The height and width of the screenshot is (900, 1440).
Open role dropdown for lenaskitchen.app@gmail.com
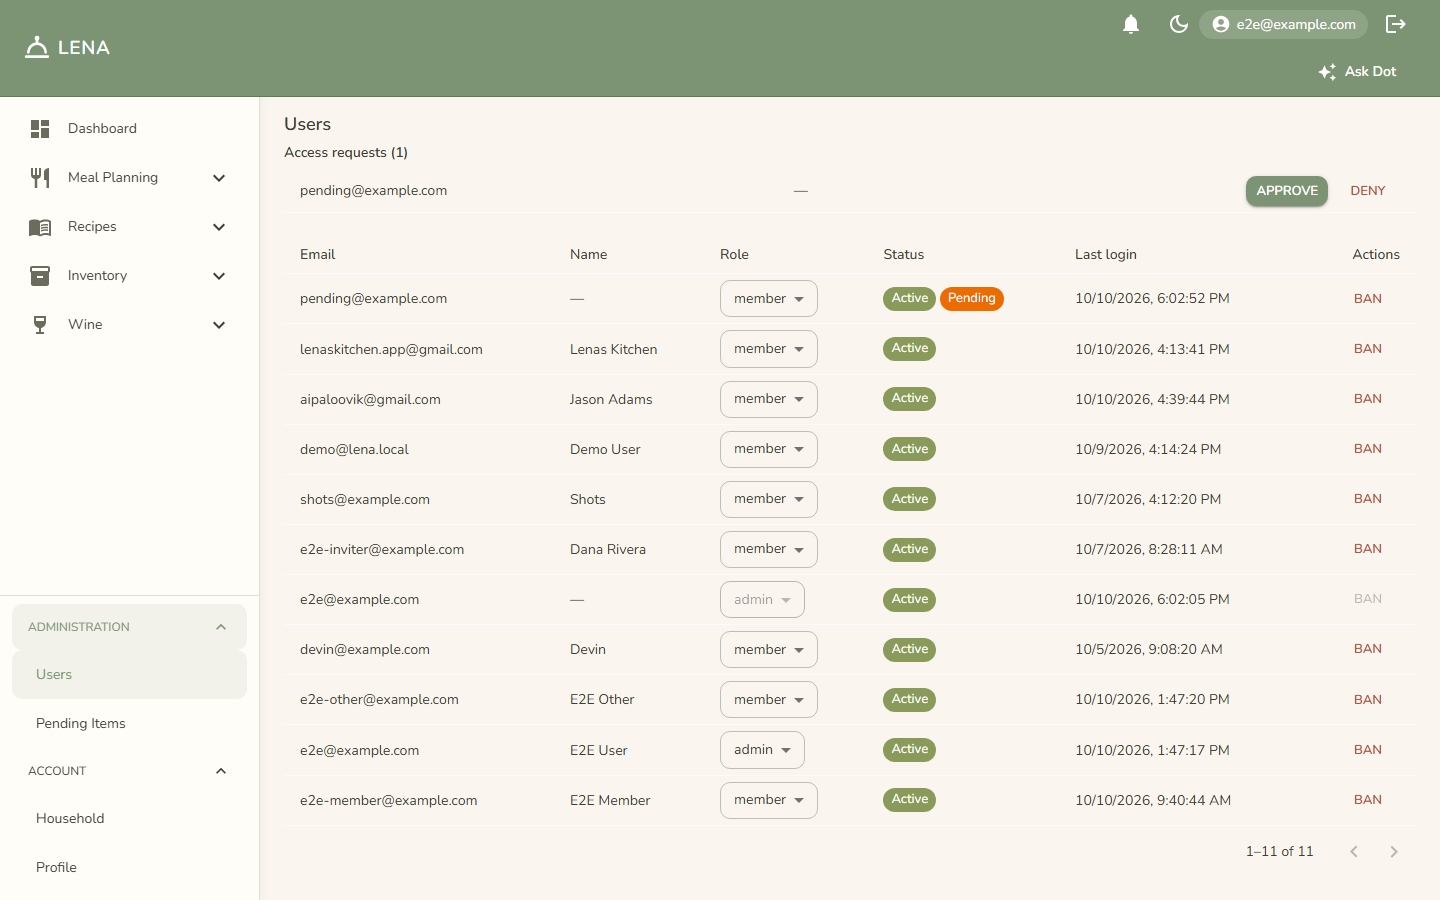click(768, 349)
